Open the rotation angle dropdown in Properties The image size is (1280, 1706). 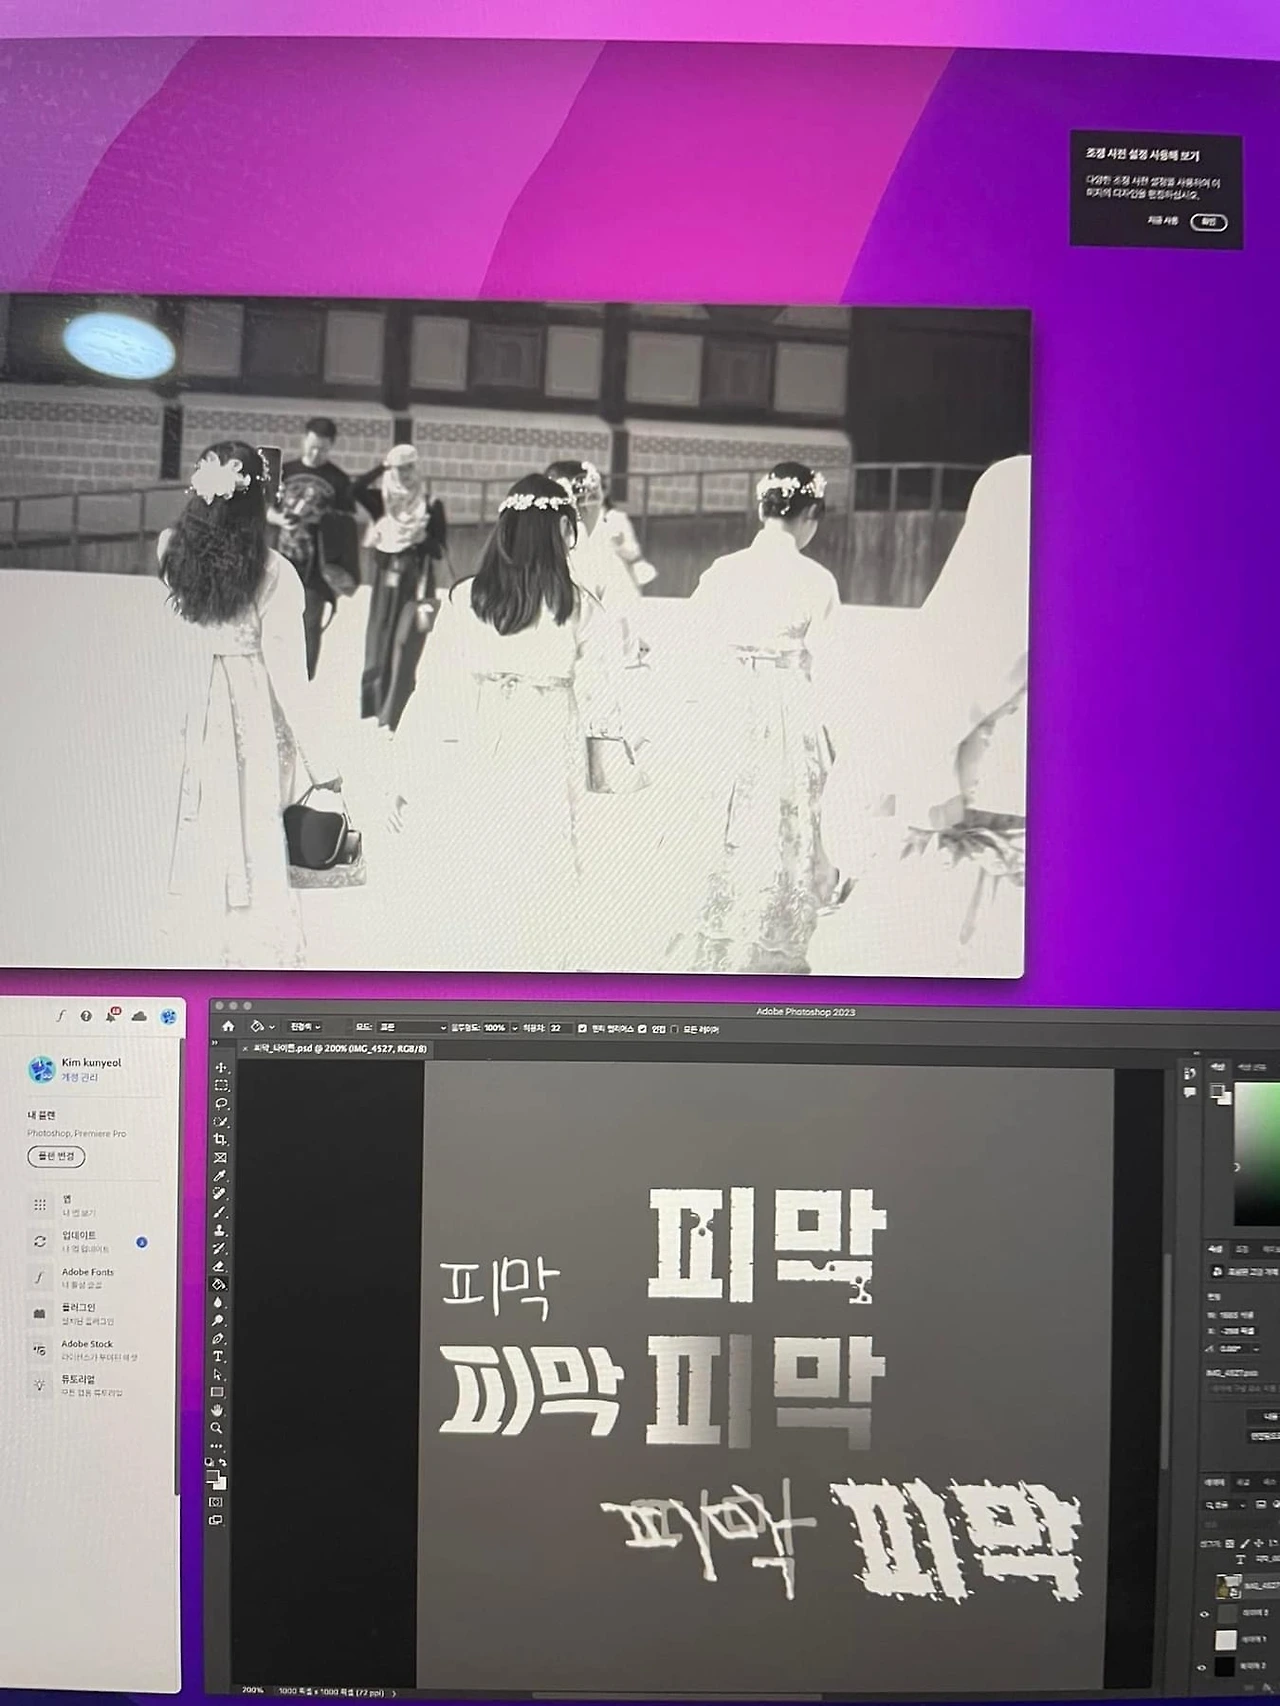pos(1257,1349)
